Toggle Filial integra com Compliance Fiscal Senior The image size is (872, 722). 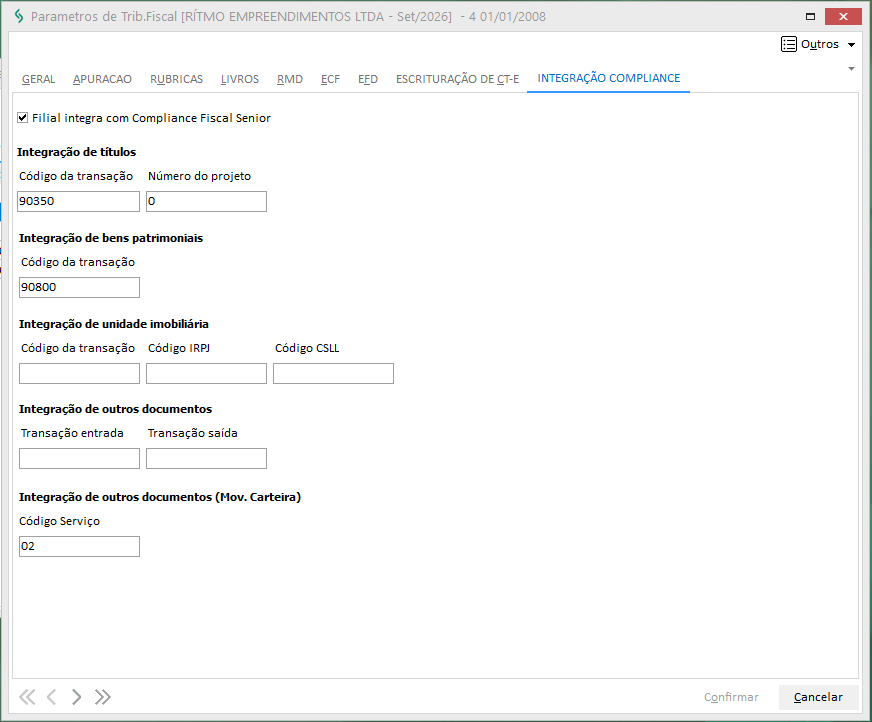click(23, 117)
